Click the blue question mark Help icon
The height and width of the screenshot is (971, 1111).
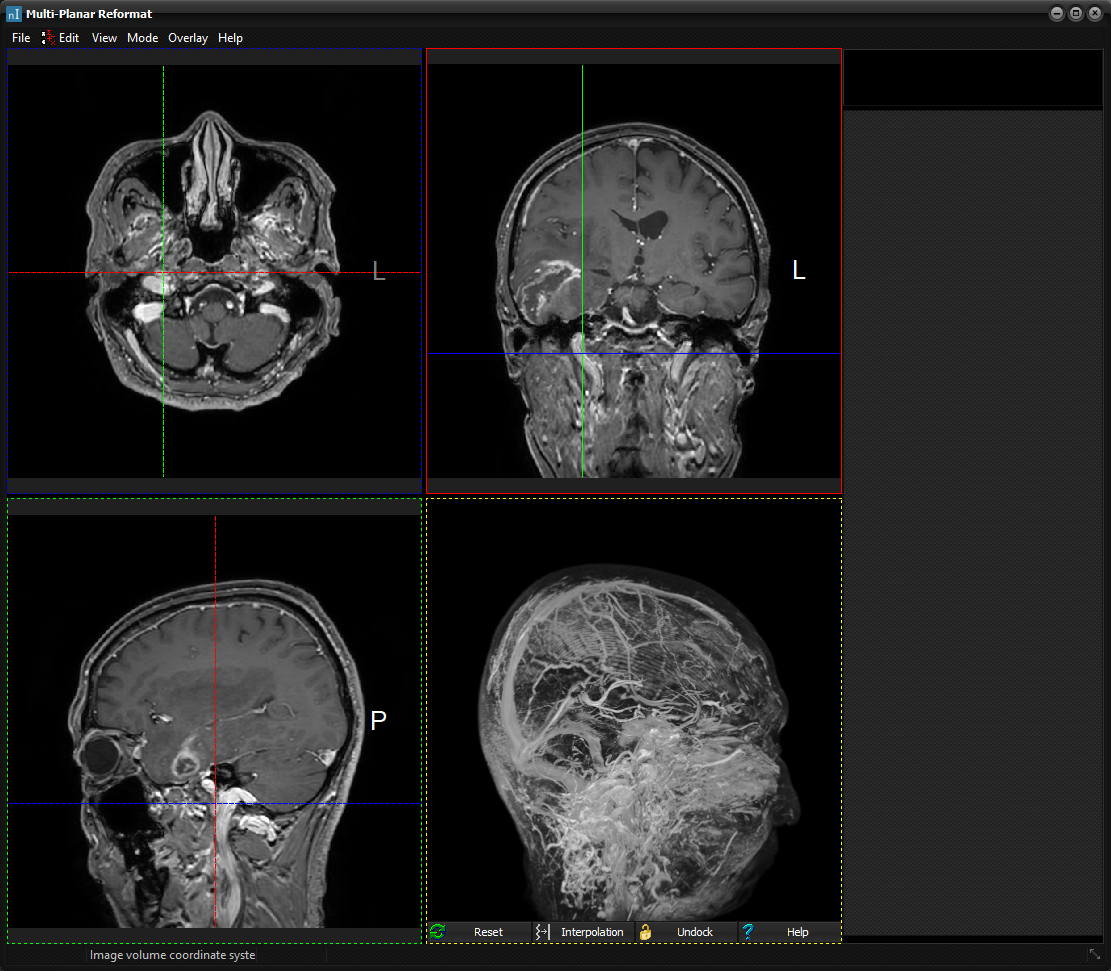(x=748, y=932)
